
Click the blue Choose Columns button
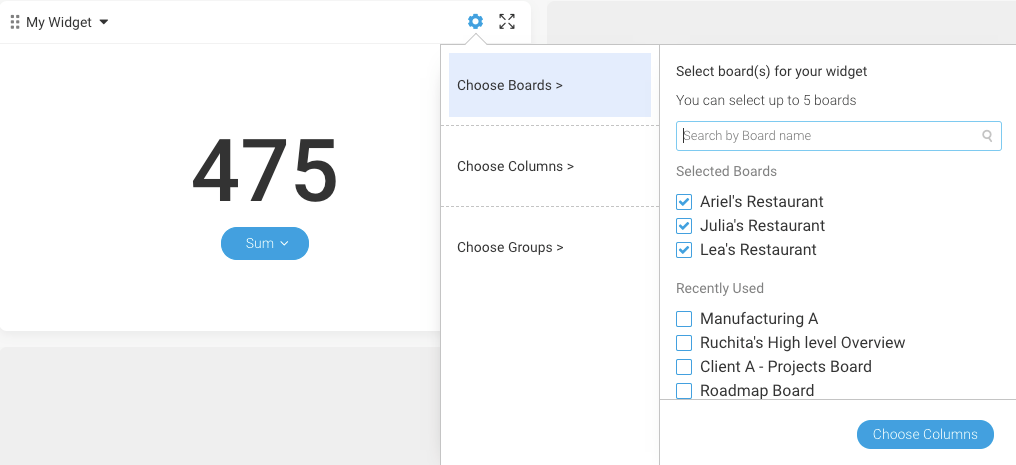[925, 435]
